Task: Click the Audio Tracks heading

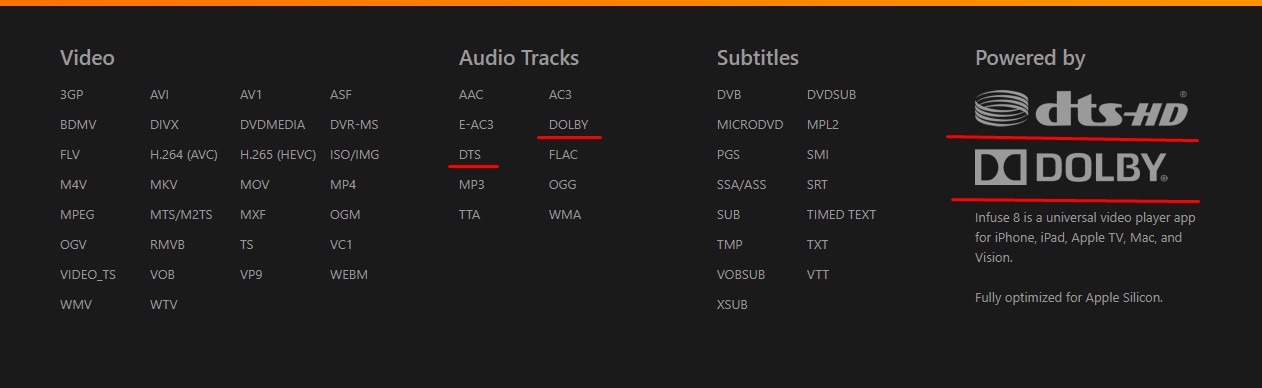Action: pyautogui.click(x=519, y=58)
